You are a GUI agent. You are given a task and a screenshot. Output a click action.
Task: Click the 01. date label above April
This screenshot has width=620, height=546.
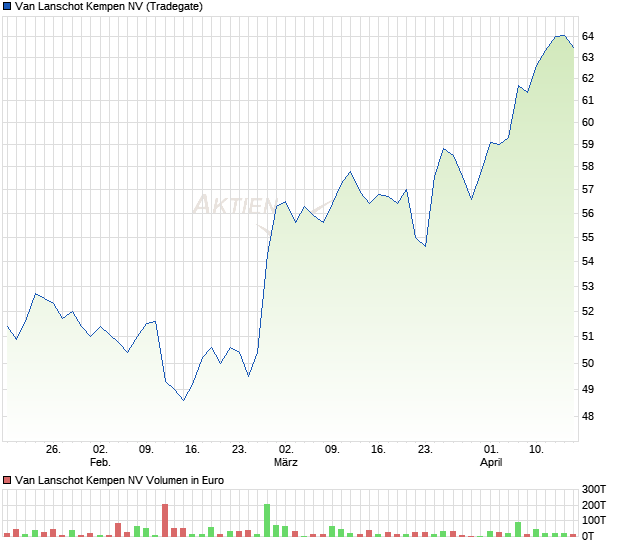tap(491, 450)
